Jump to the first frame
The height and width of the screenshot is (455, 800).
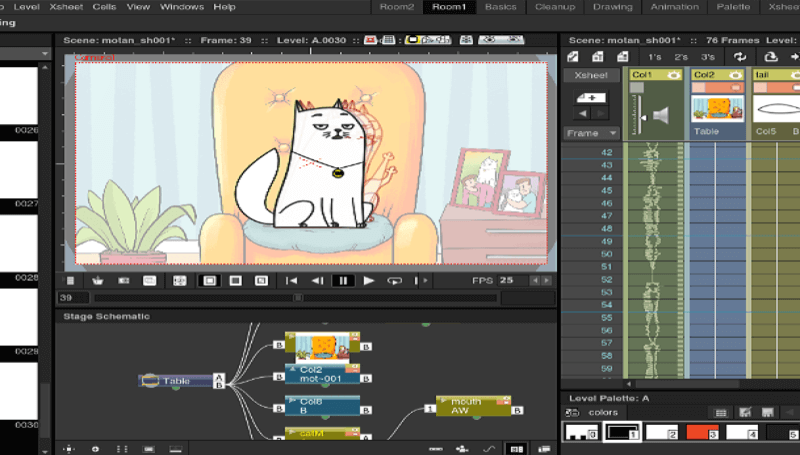[x=292, y=281]
